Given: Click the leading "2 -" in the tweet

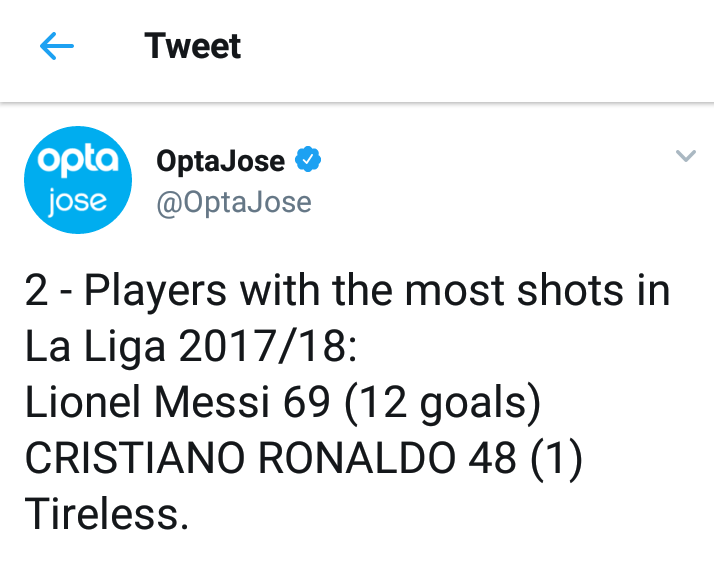Looking at the screenshot, I should click(x=49, y=291).
